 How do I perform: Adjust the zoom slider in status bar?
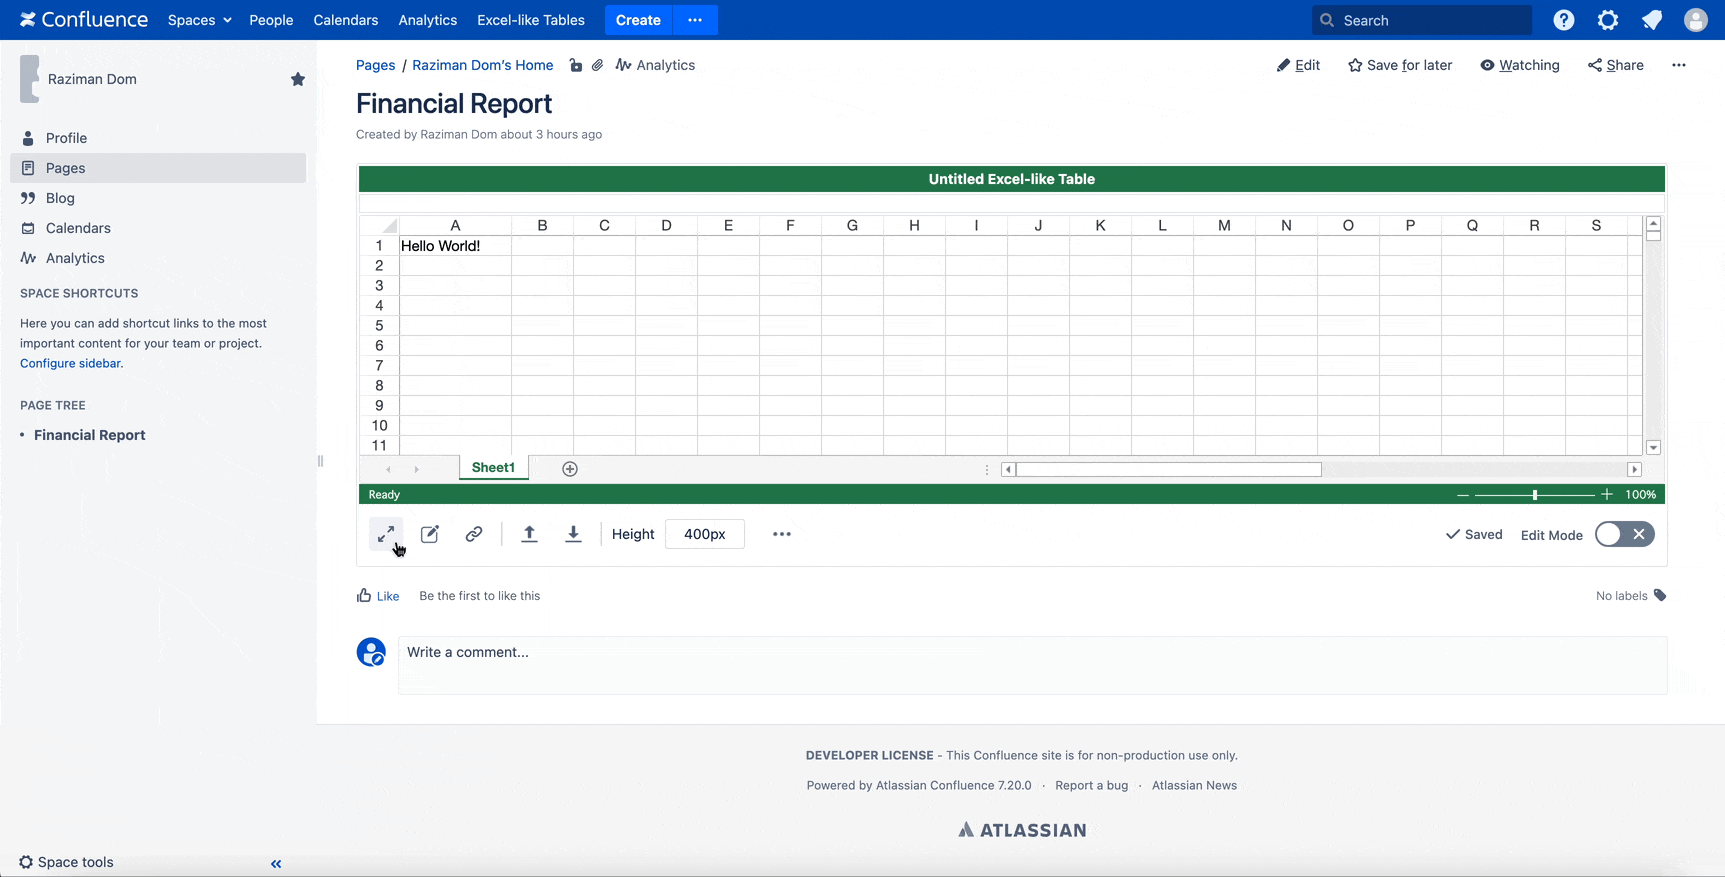[x=1535, y=495]
